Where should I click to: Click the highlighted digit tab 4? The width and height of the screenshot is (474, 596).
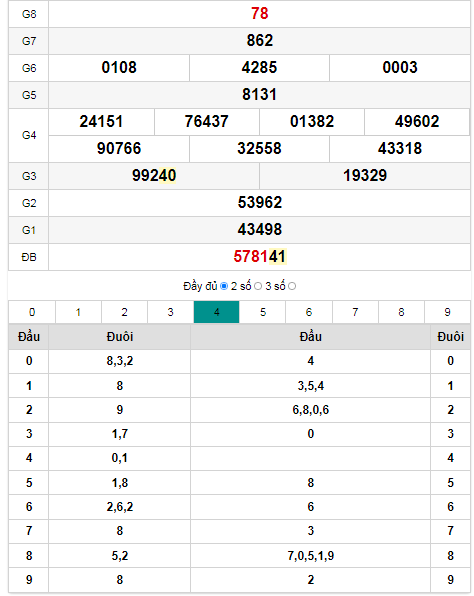pos(217,312)
